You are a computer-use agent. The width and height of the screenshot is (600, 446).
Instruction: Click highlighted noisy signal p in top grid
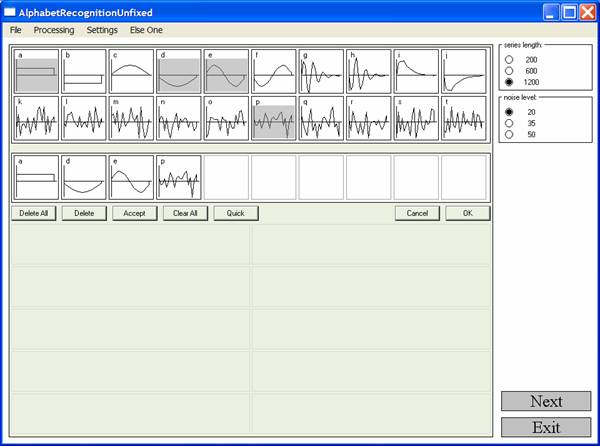point(274,118)
